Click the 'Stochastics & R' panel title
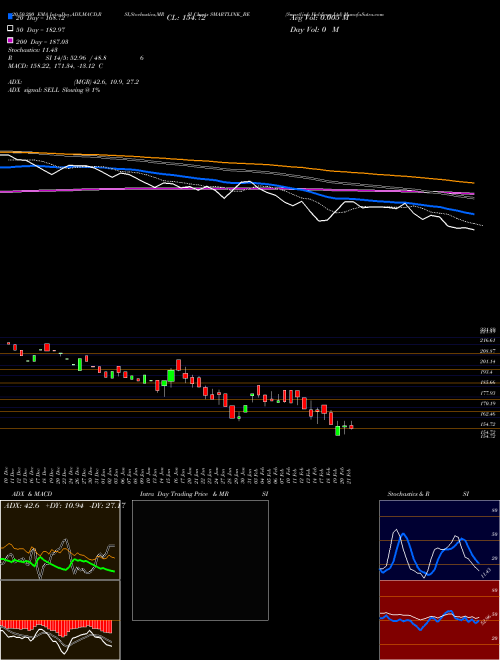 [x=408, y=494]
